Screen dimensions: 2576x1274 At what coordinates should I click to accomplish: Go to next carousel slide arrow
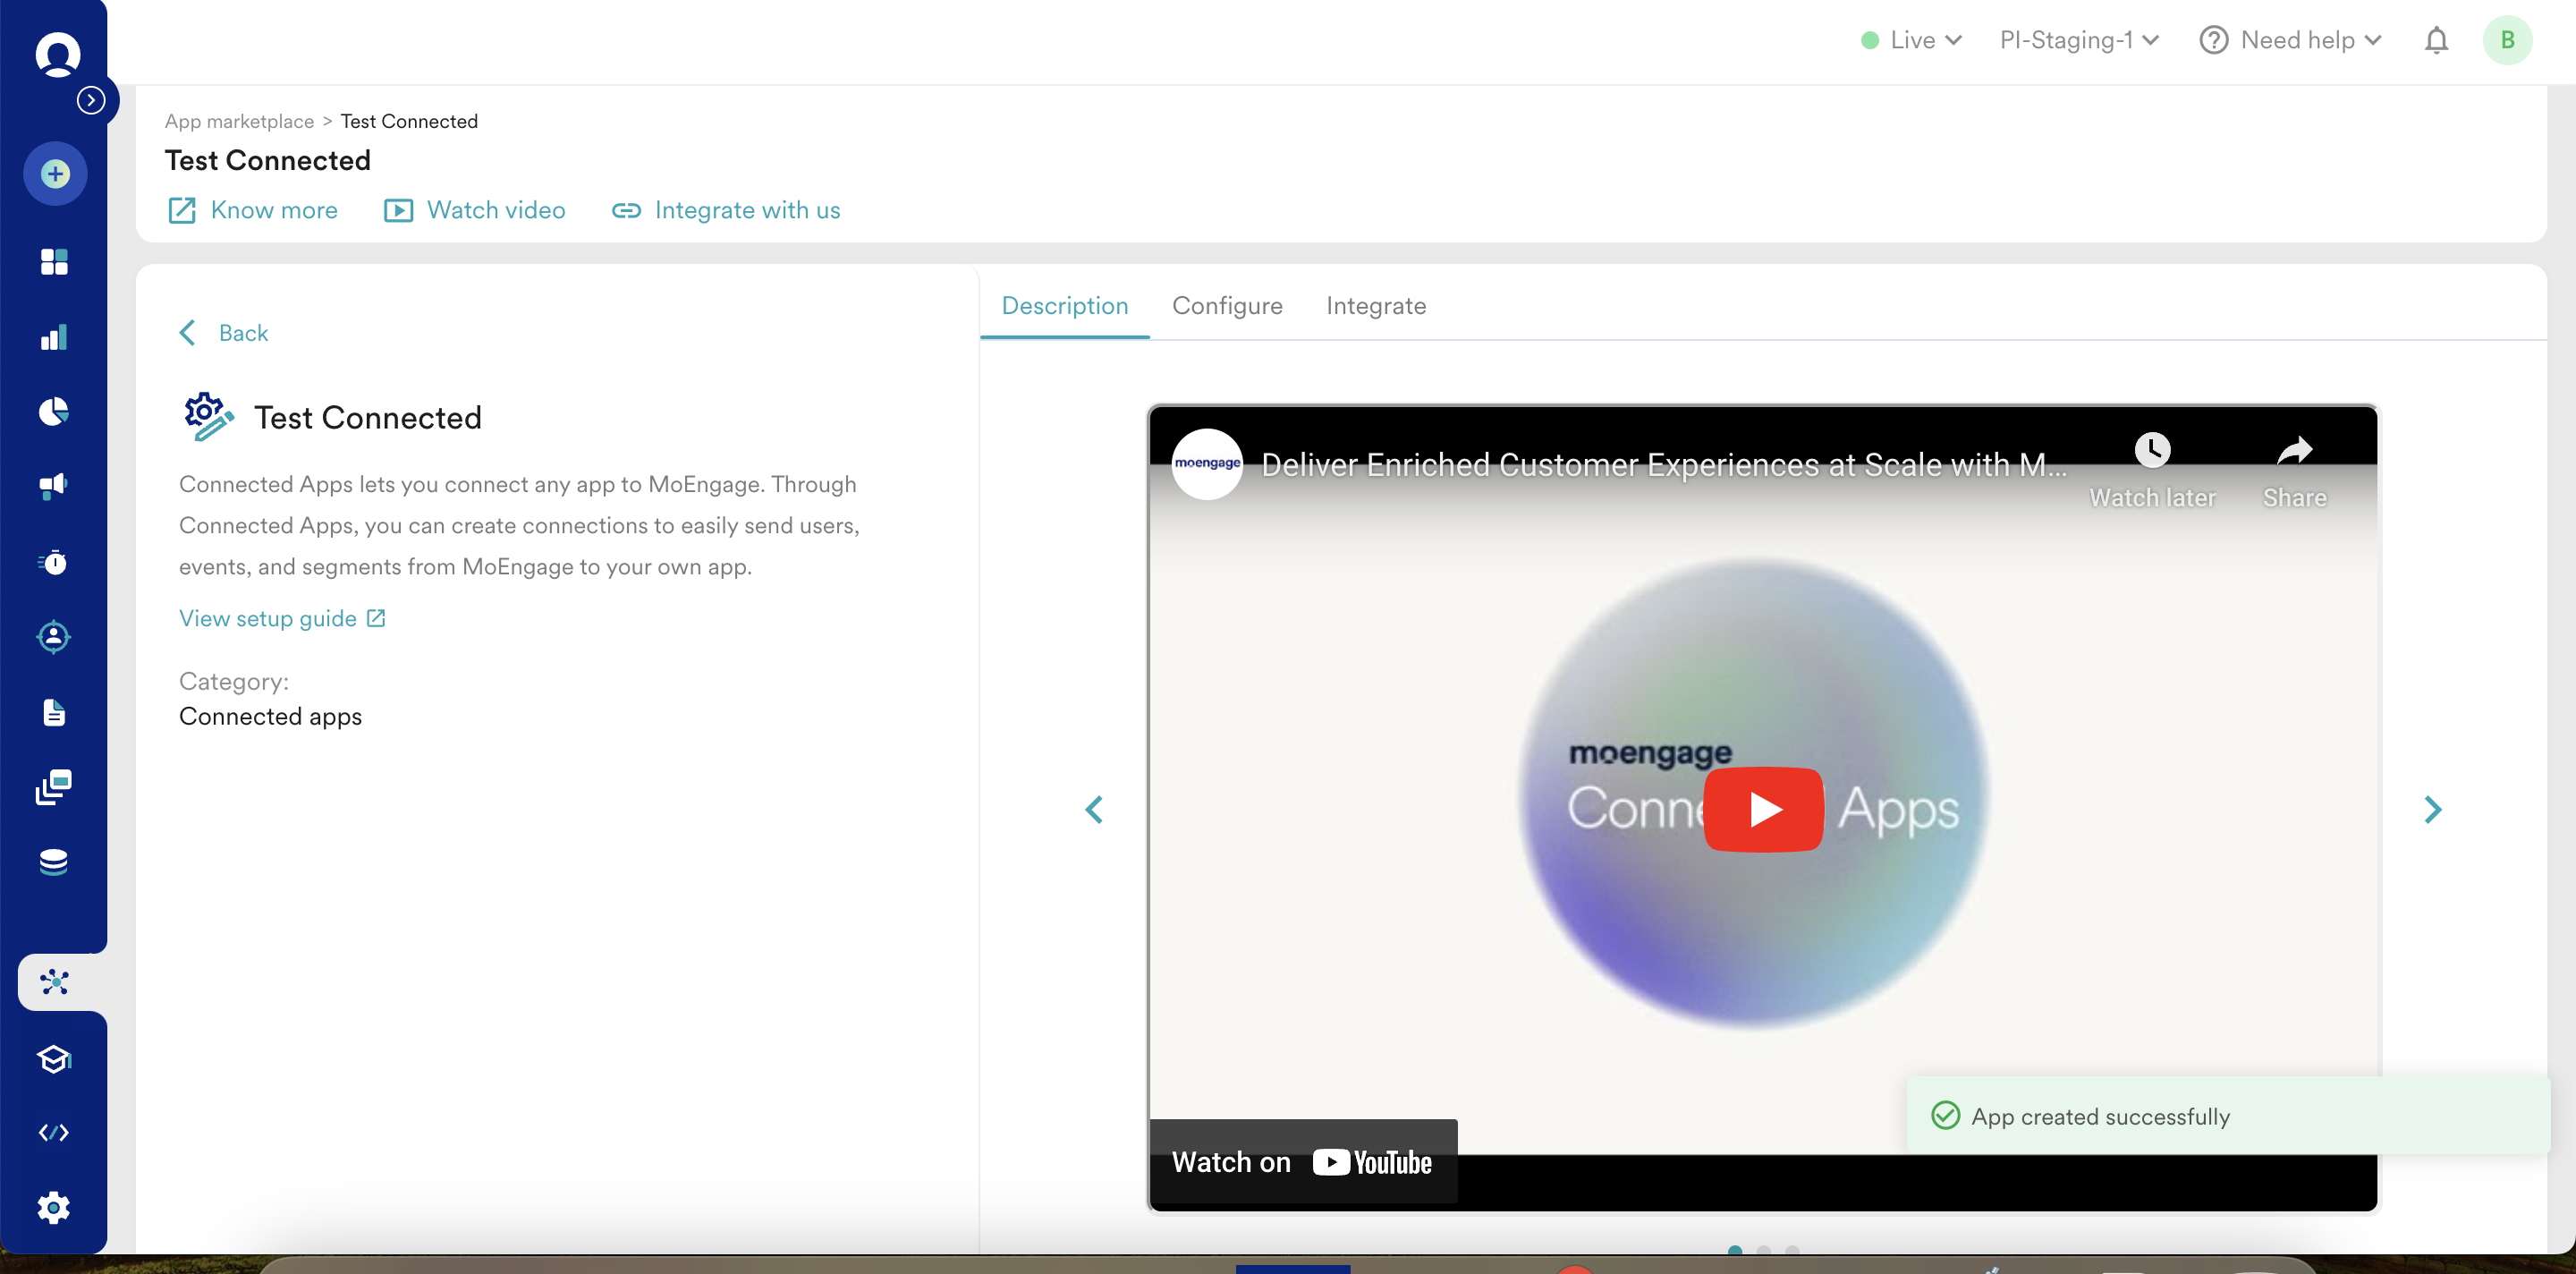tap(2432, 809)
